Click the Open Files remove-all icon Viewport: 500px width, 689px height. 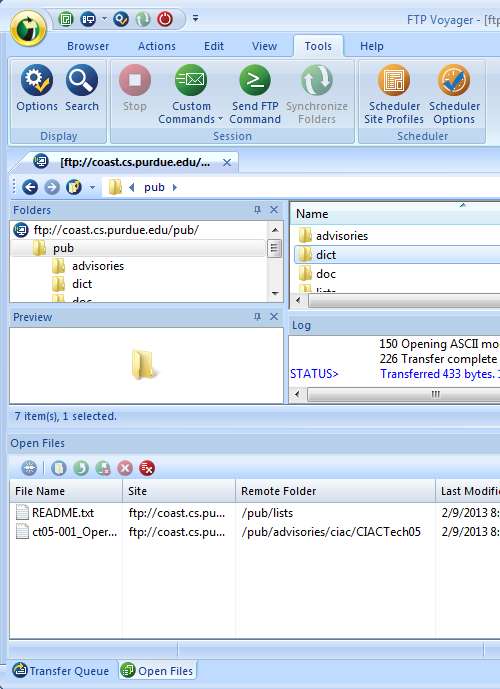tap(147, 468)
